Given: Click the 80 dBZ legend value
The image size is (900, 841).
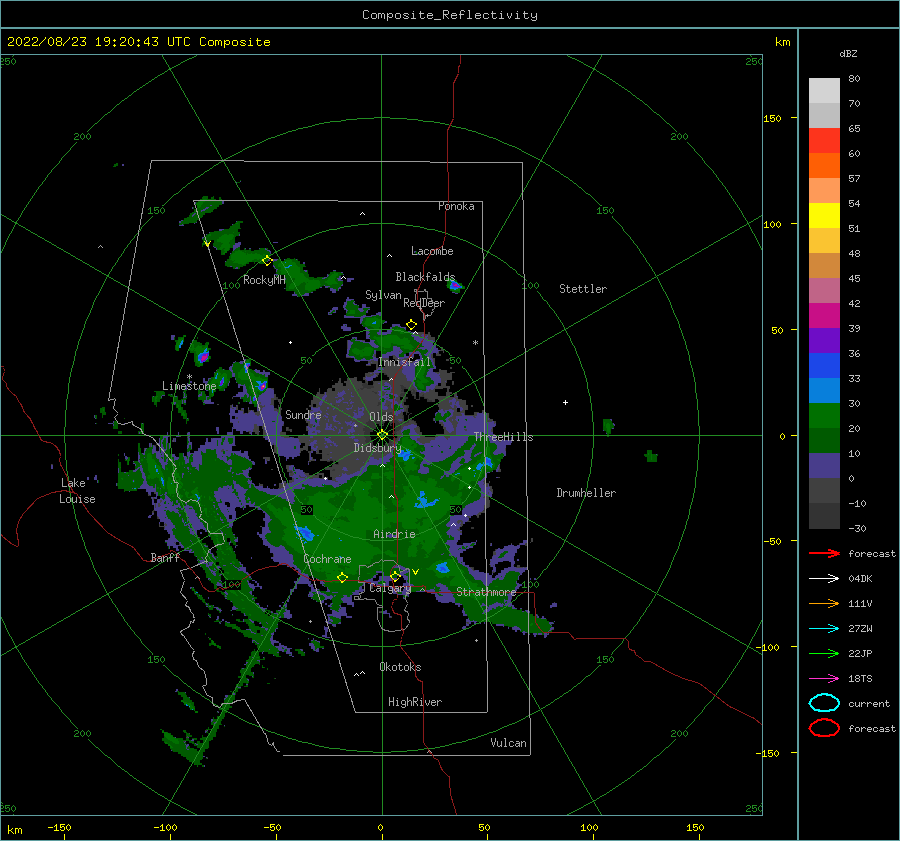Looking at the screenshot, I should [x=854, y=79].
